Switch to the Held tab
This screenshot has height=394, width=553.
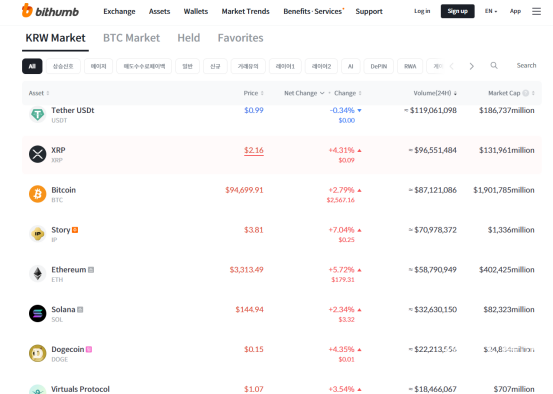[189, 38]
